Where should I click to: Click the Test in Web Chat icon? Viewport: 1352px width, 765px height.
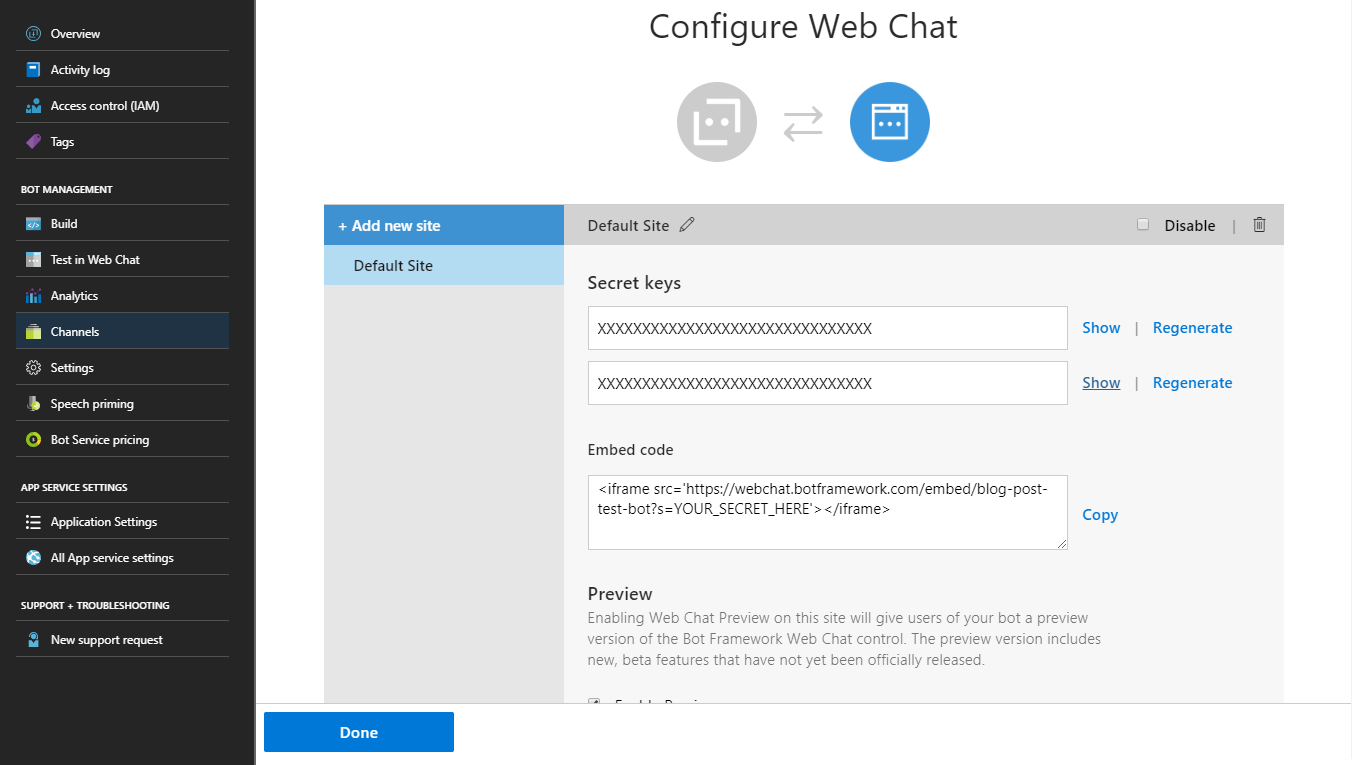(x=33, y=259)
